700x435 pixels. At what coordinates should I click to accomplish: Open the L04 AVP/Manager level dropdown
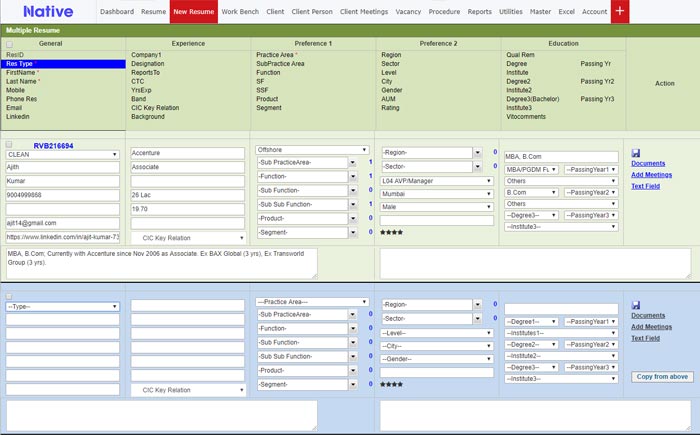coord(437,181)
